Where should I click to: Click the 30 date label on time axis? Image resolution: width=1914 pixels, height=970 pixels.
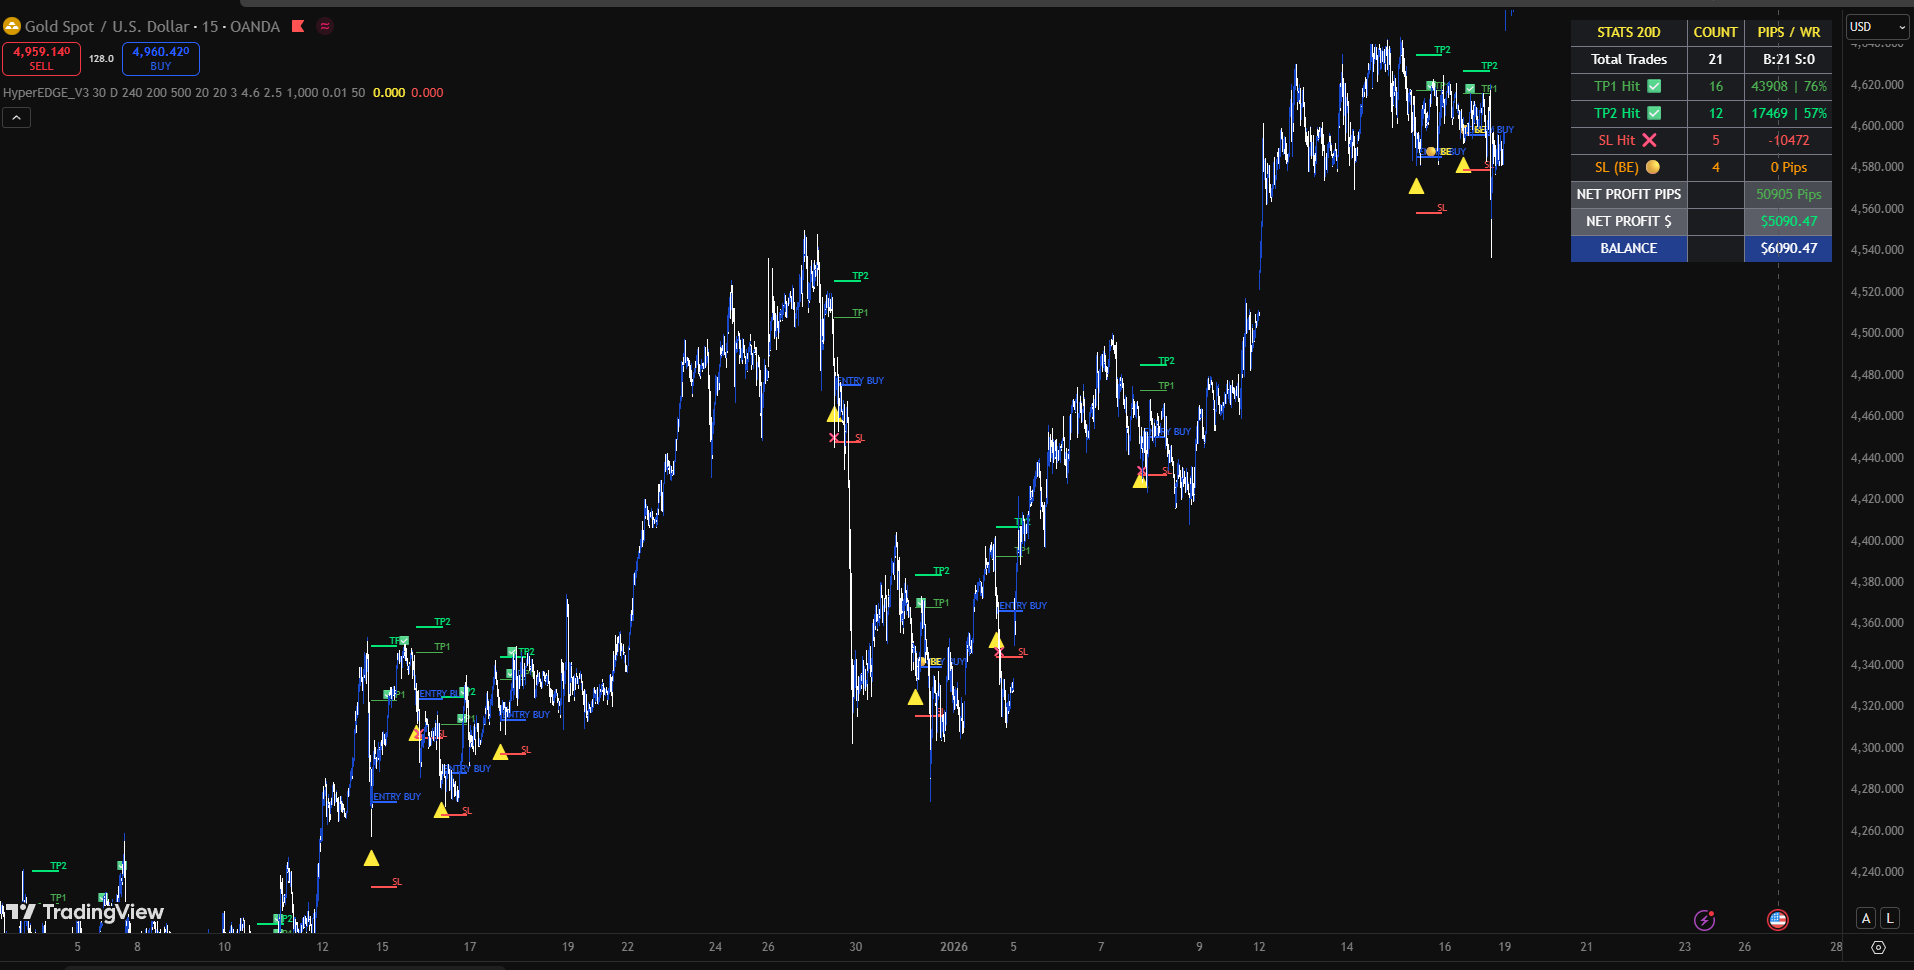click(856, 947)
